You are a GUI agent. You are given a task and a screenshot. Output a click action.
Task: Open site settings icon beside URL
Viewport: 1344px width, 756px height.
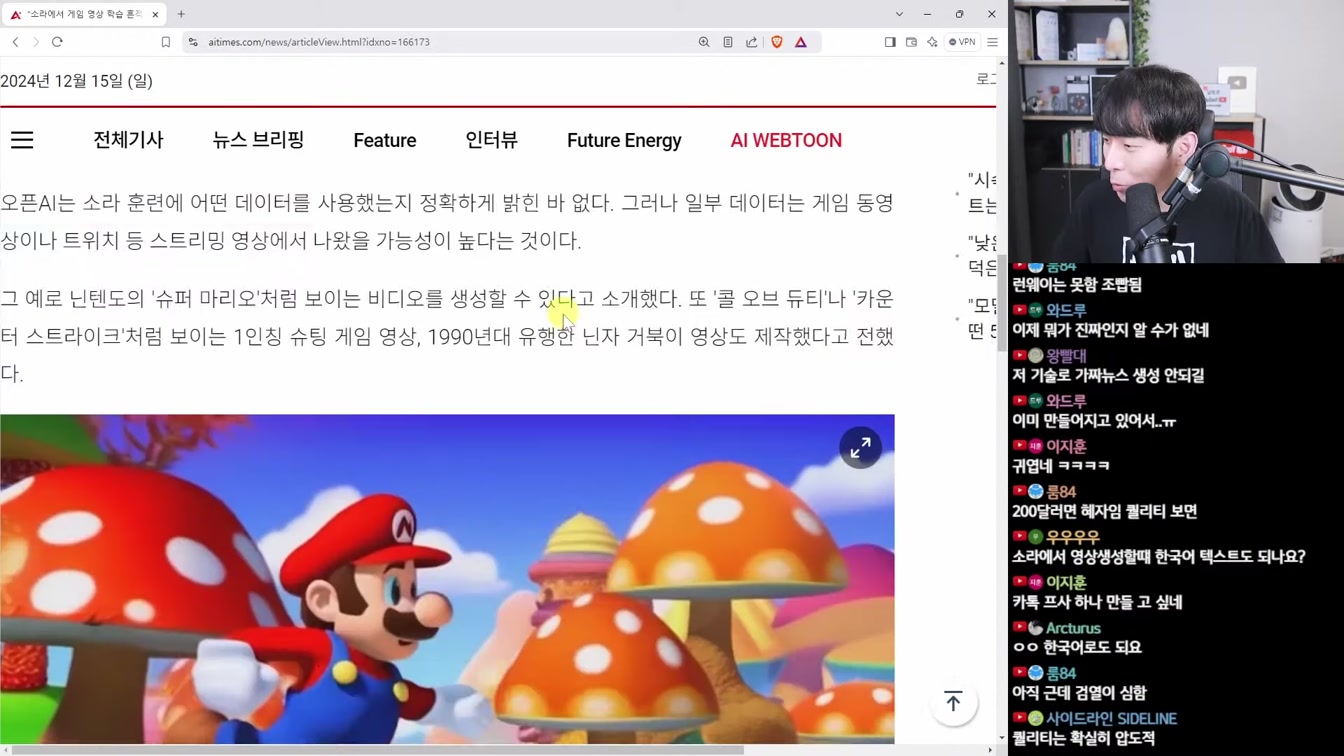coord(193,42)
